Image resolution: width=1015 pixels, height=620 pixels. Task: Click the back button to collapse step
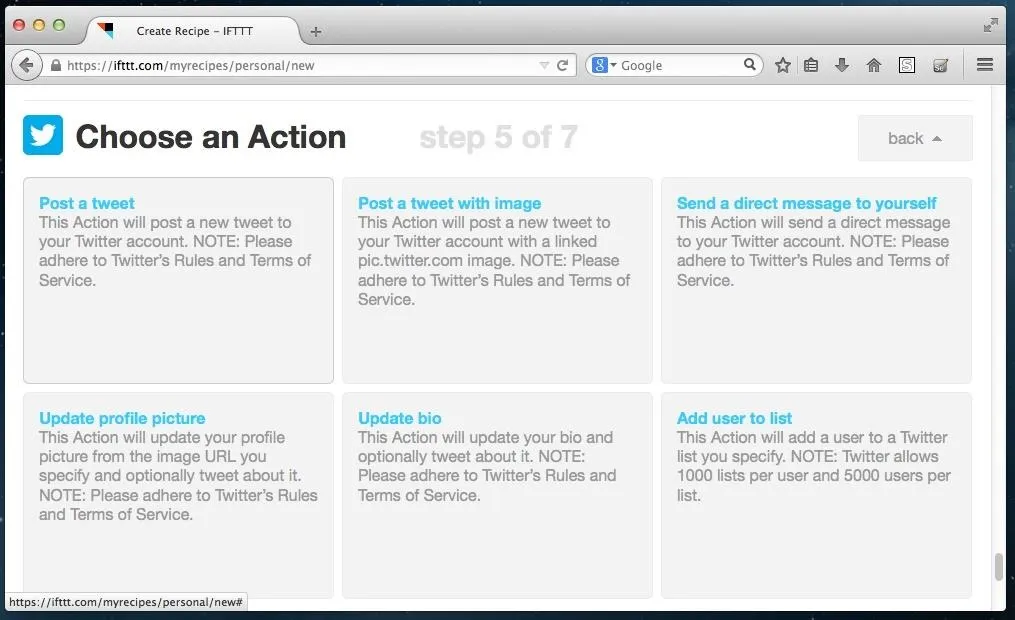coord(915,138)
